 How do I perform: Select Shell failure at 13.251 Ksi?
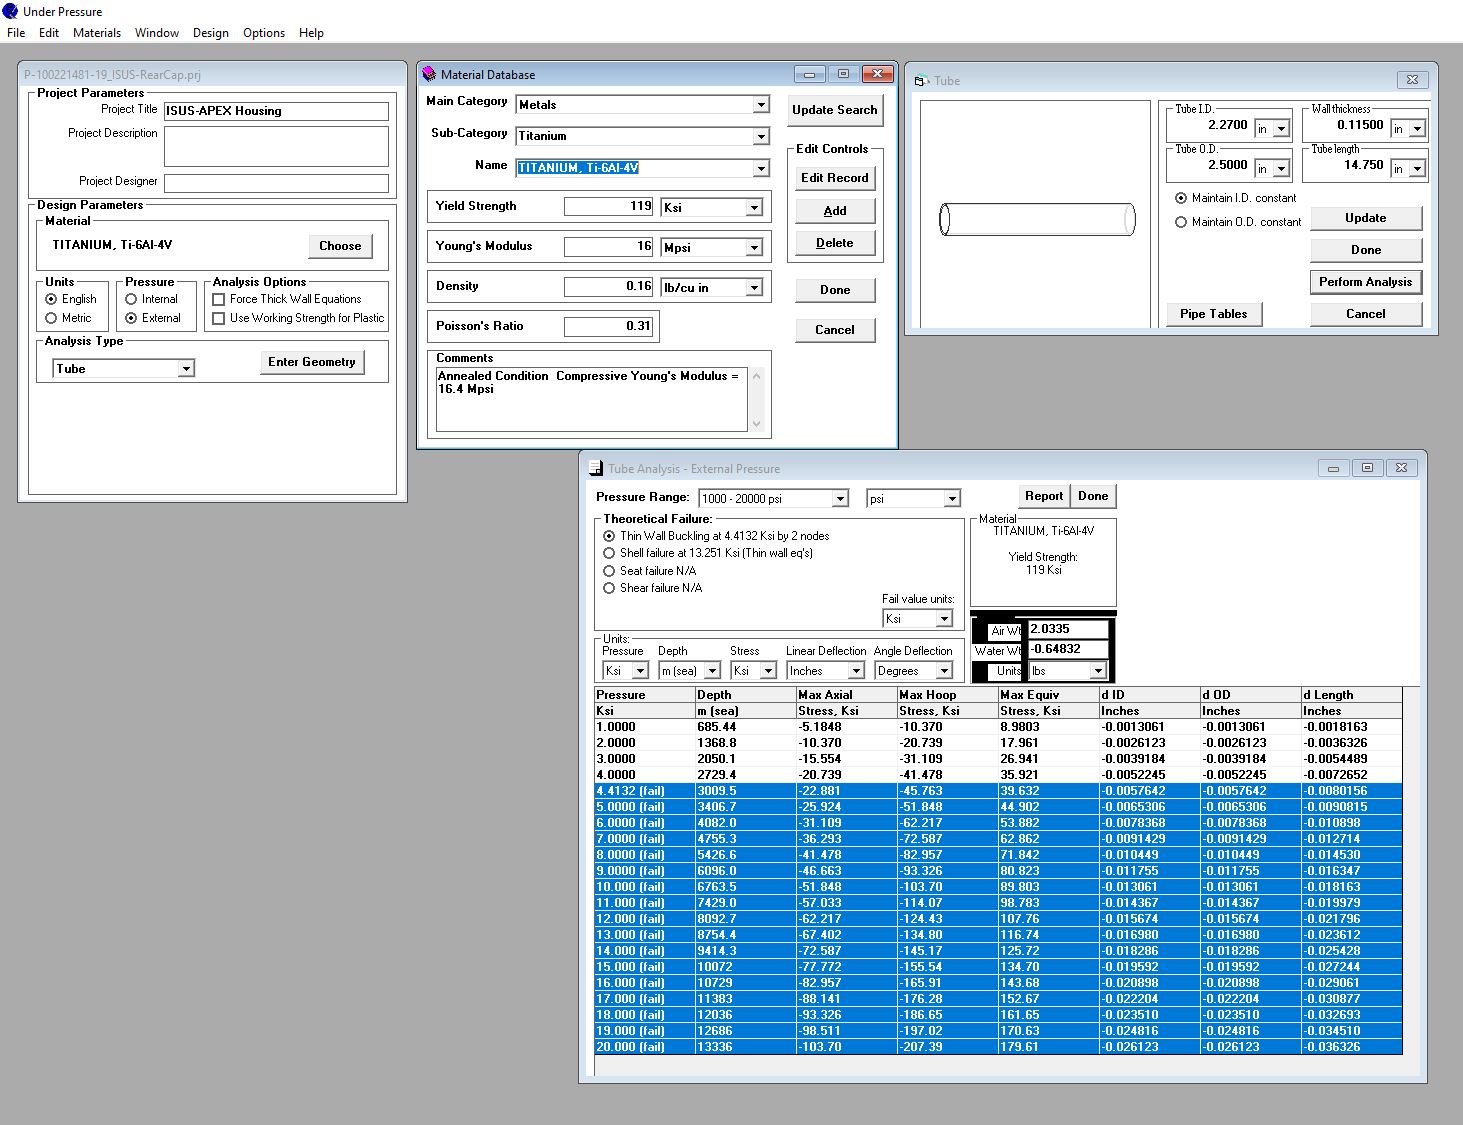tap(609, 553)
